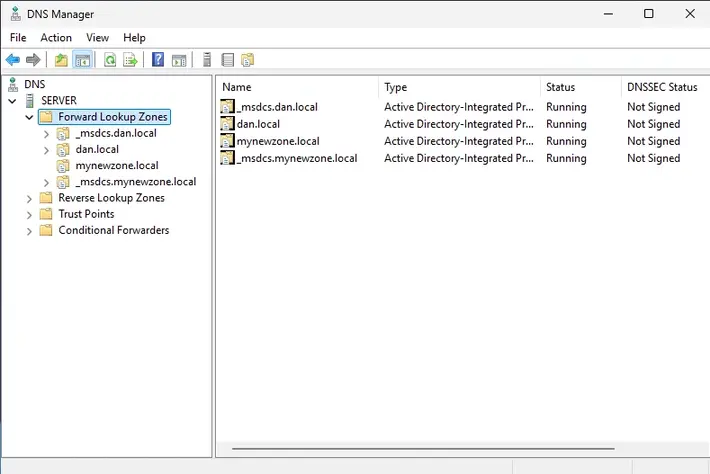Click the server tower toolbar icon

tap(207, 59)
